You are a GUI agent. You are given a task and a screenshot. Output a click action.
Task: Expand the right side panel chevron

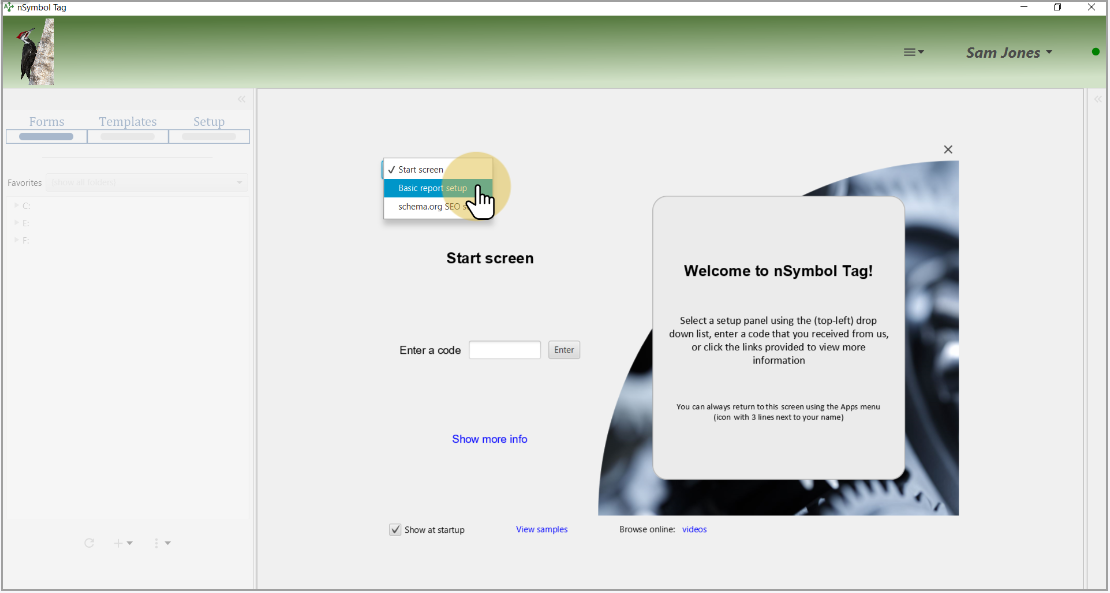click(1099, 99)
